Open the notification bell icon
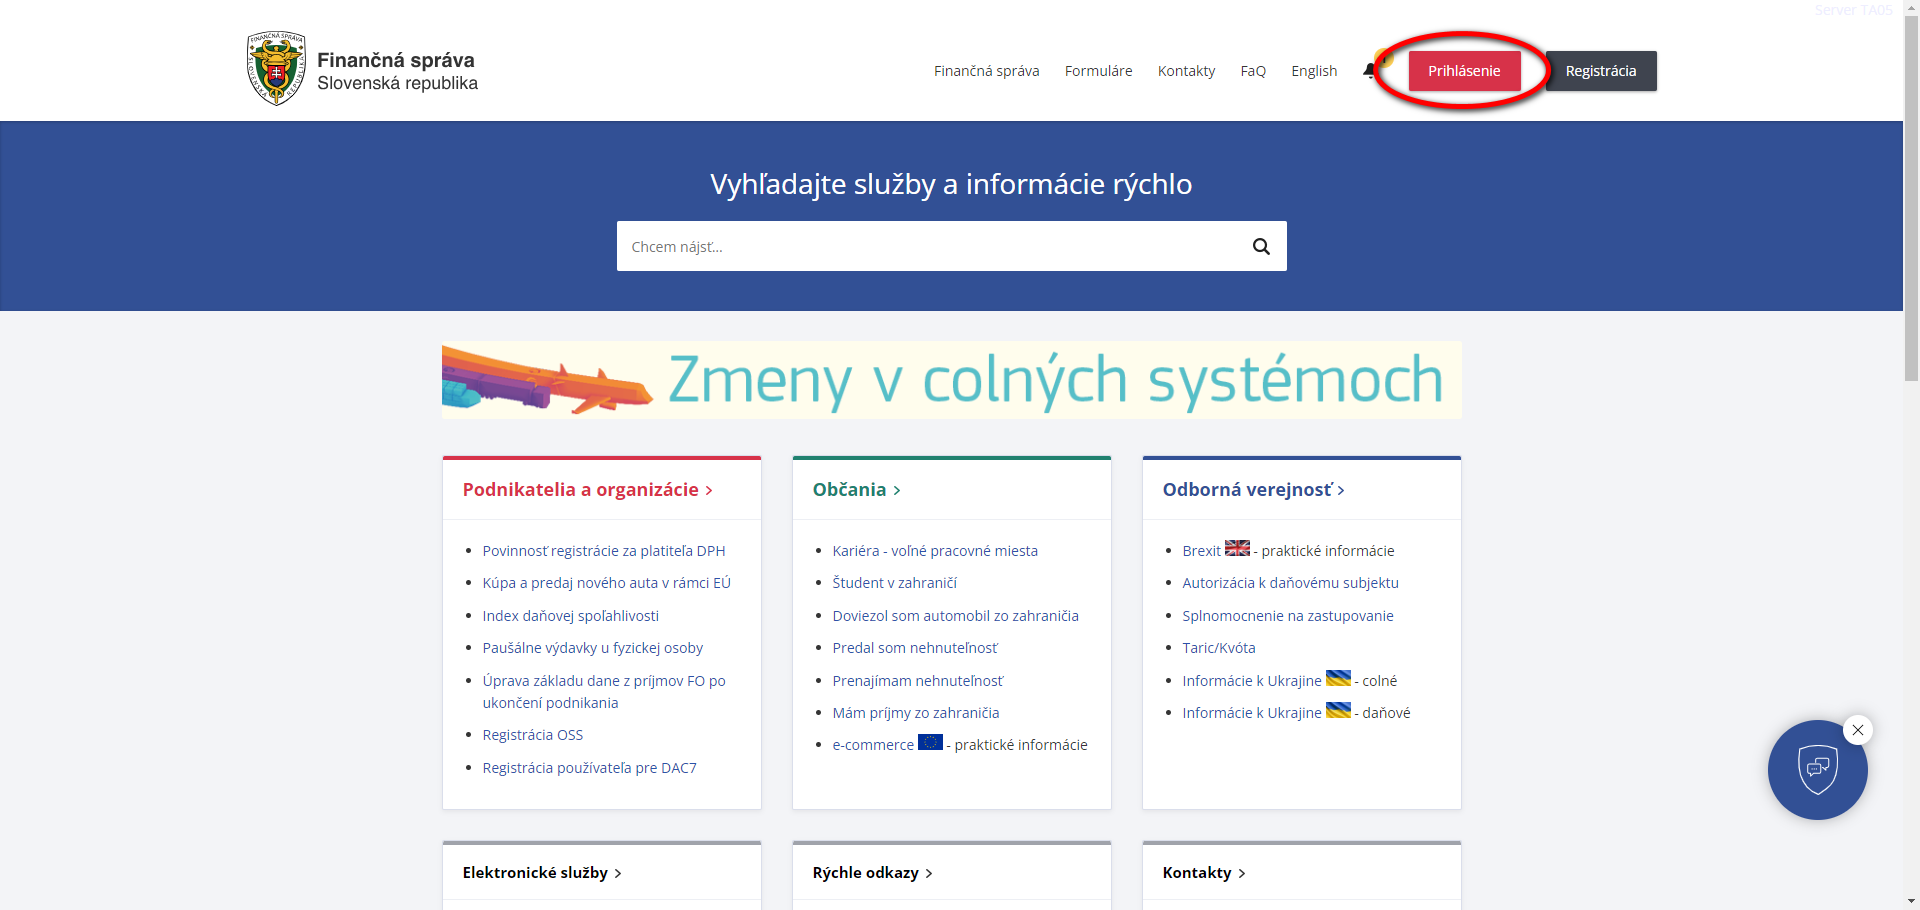Viewport: 1920px width, 910px height. click(1369, 70)
